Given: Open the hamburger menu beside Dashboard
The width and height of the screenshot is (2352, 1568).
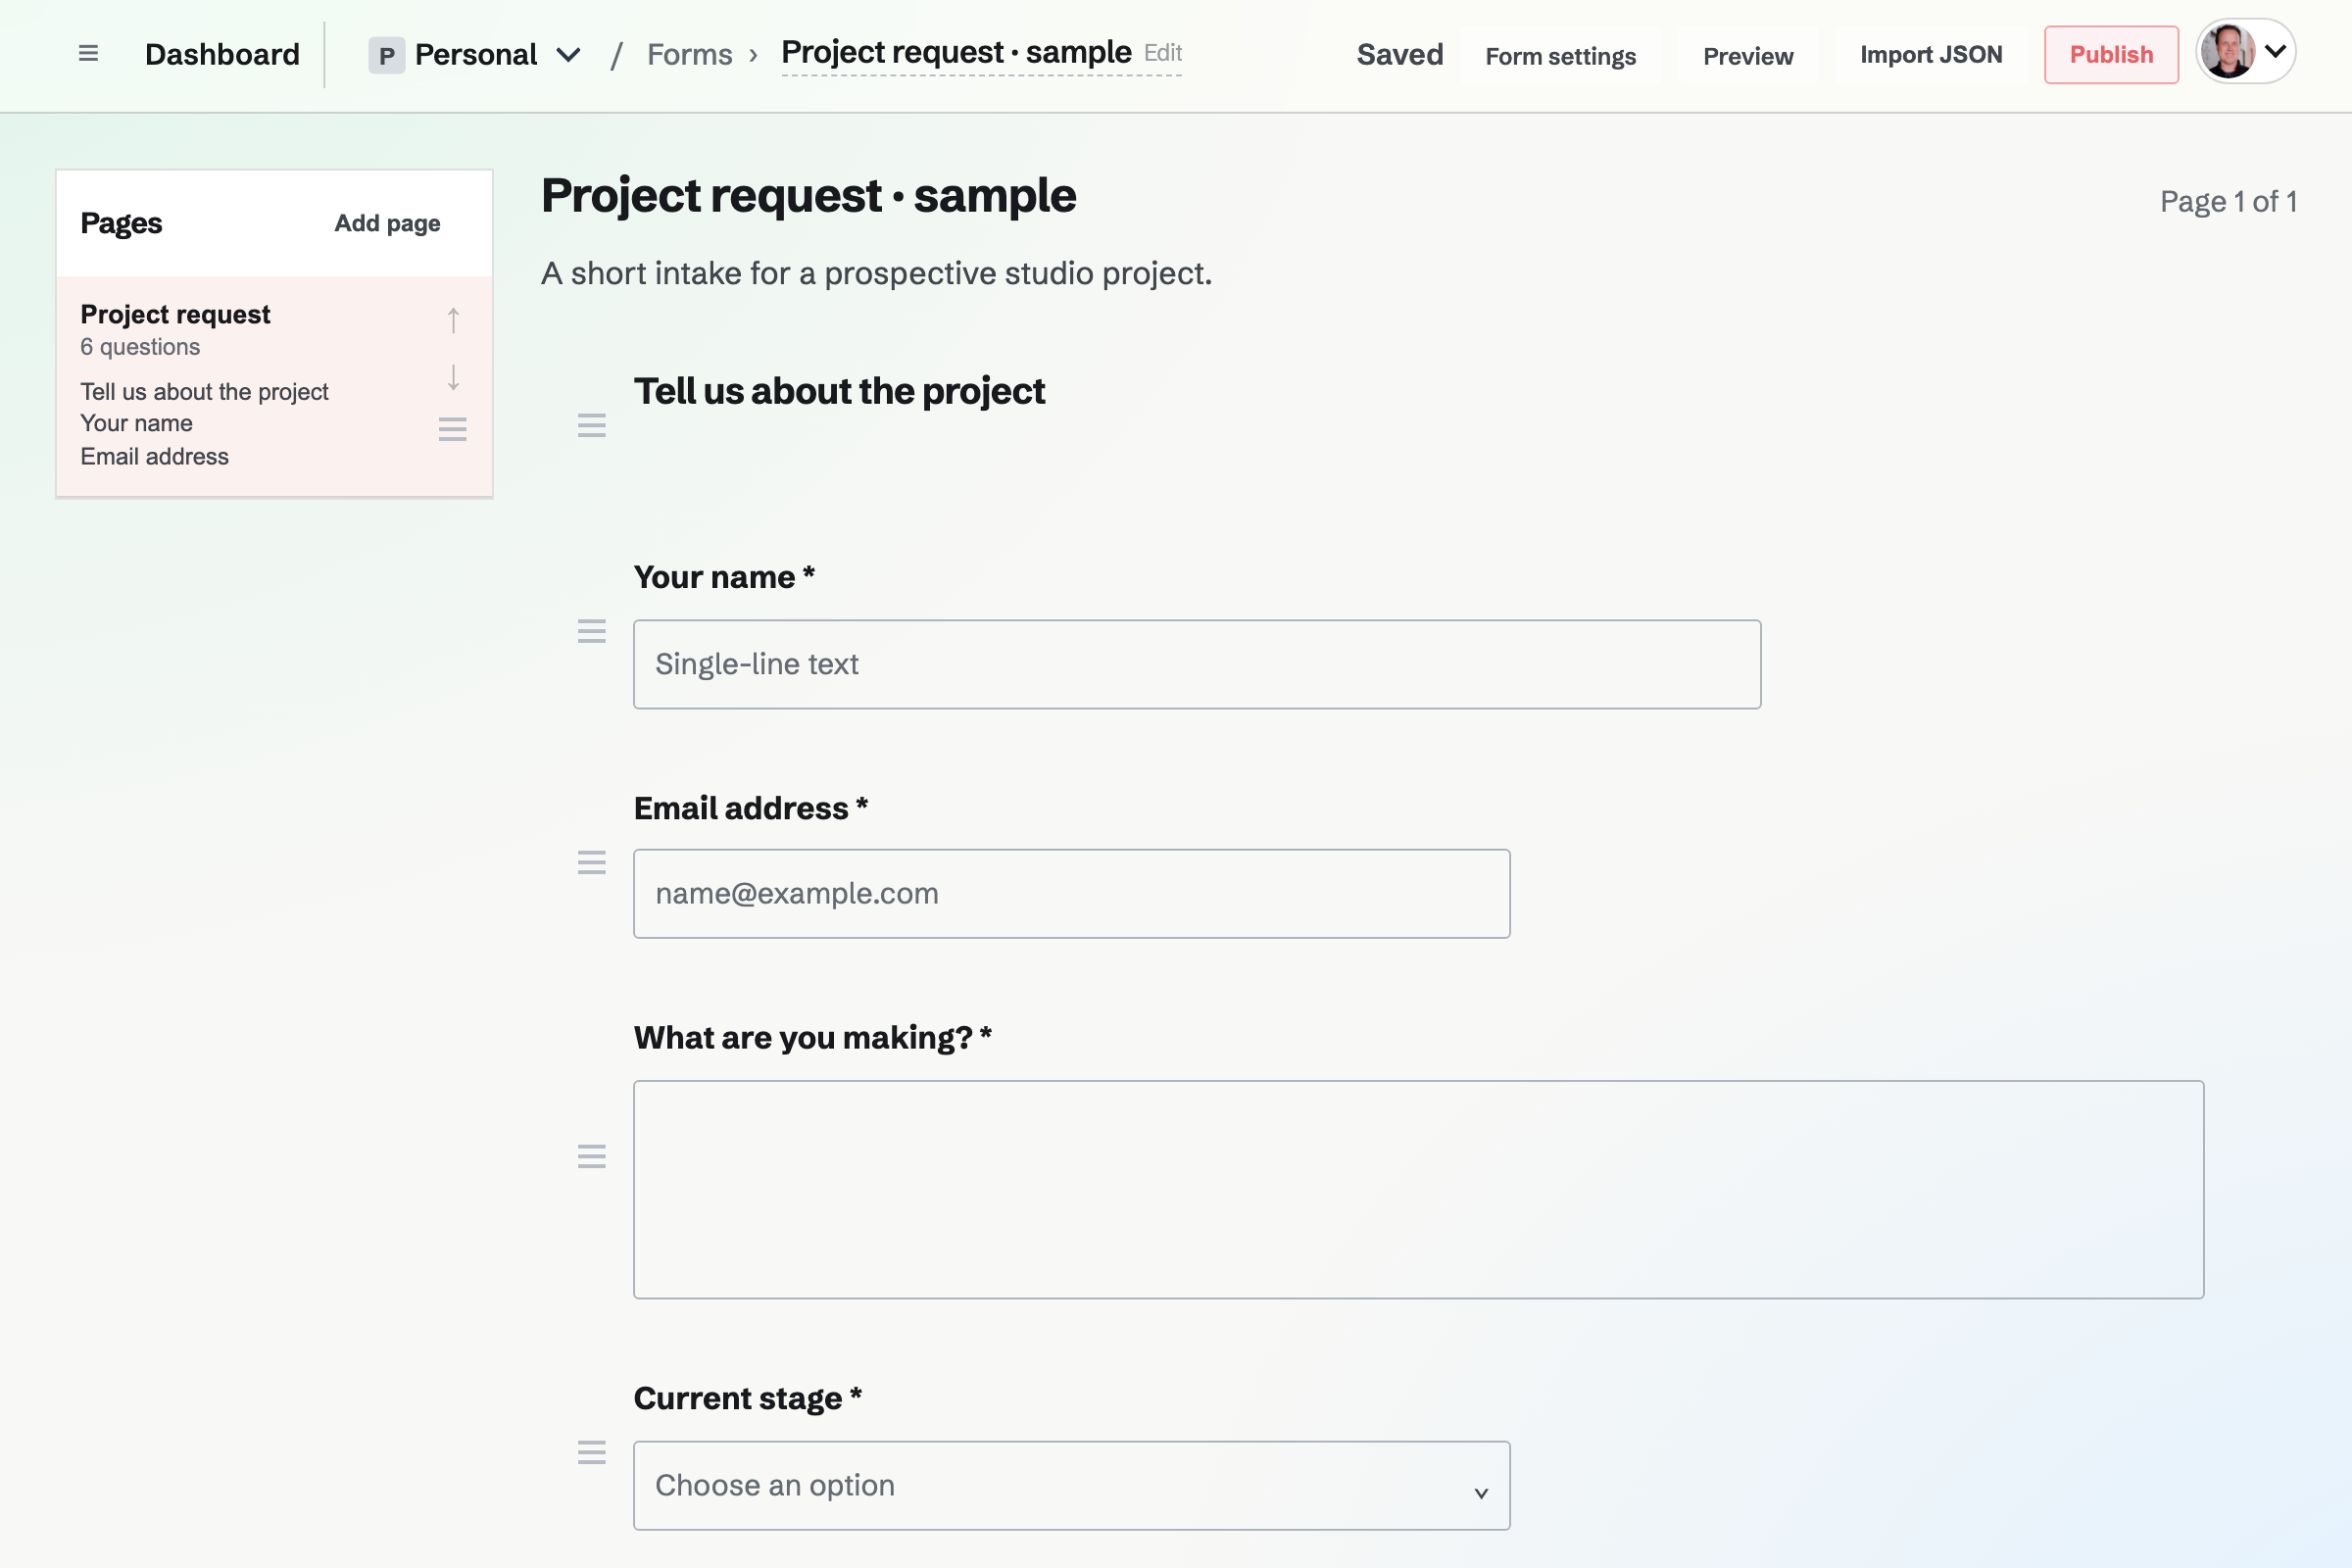Looking at the screenshot, I should [88, 54].
